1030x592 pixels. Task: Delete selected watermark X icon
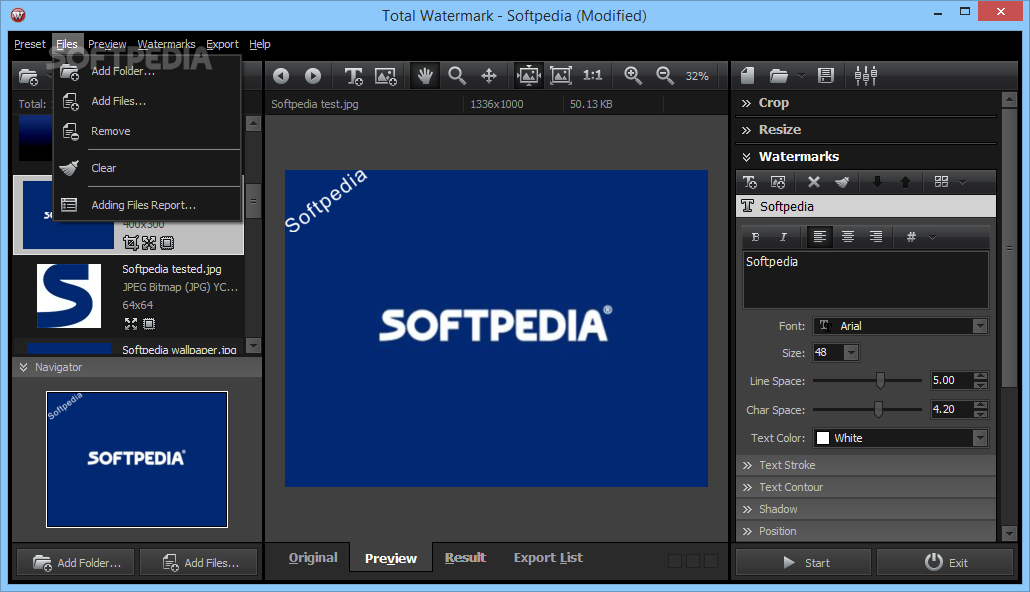[813, 182]
